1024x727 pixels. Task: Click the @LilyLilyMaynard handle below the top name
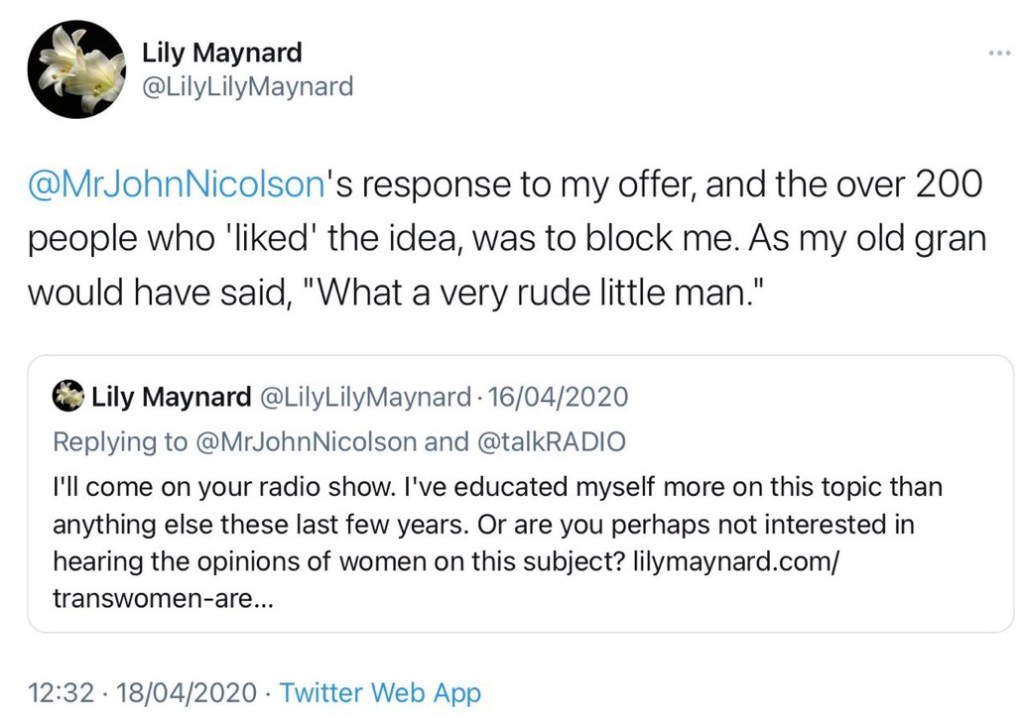coord(248,87)
